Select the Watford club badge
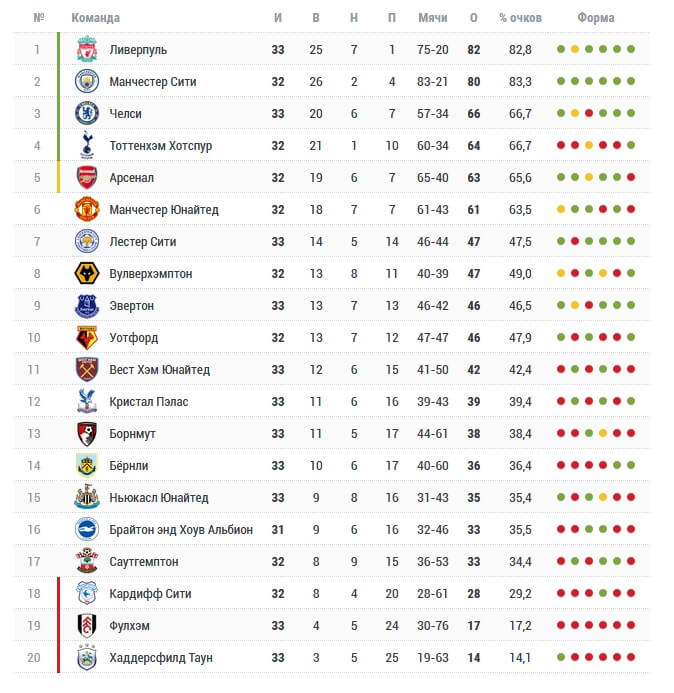The height and width of the screenshot is (693, 674). (87, 338)
